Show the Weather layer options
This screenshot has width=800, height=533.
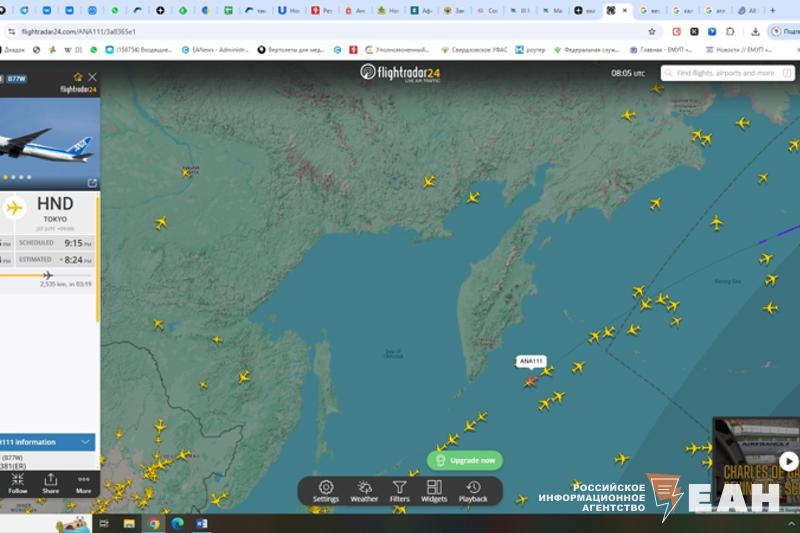coord(364,489)
